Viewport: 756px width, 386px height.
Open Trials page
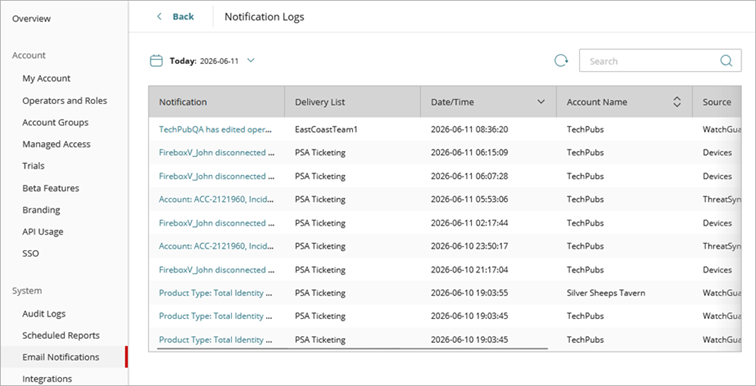point(33,166)
